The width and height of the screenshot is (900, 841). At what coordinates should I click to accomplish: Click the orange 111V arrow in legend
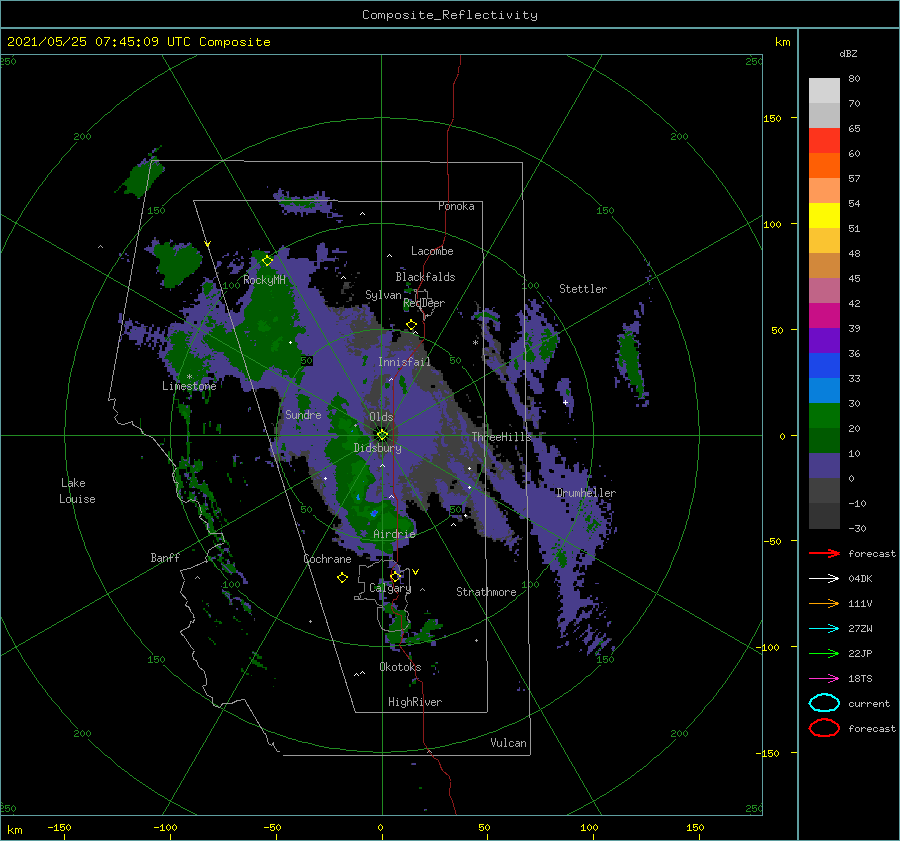[x=824, y=603]
